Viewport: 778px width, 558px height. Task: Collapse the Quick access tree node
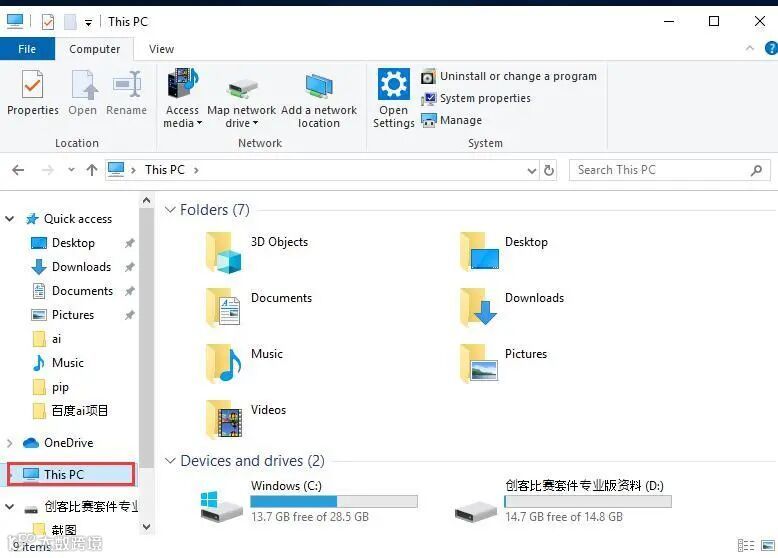9,219
